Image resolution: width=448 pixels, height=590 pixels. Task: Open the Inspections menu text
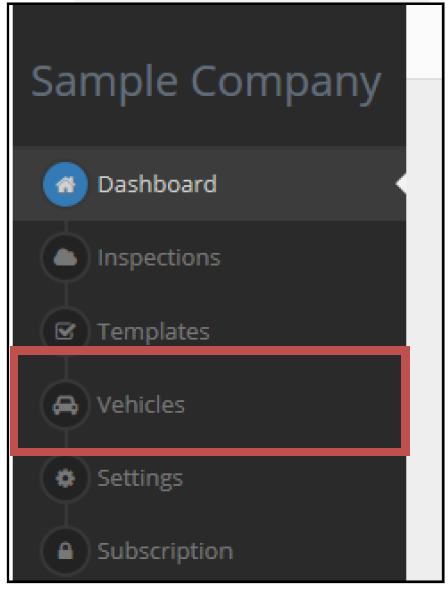pyautogui.click(x=159, y=258)
